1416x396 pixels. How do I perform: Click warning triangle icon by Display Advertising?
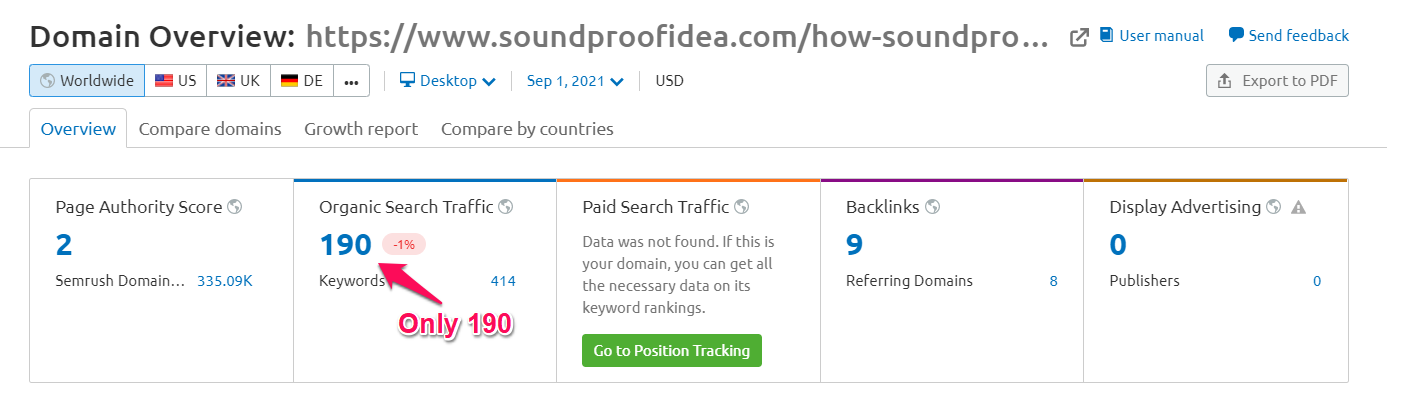(1299, 208)
